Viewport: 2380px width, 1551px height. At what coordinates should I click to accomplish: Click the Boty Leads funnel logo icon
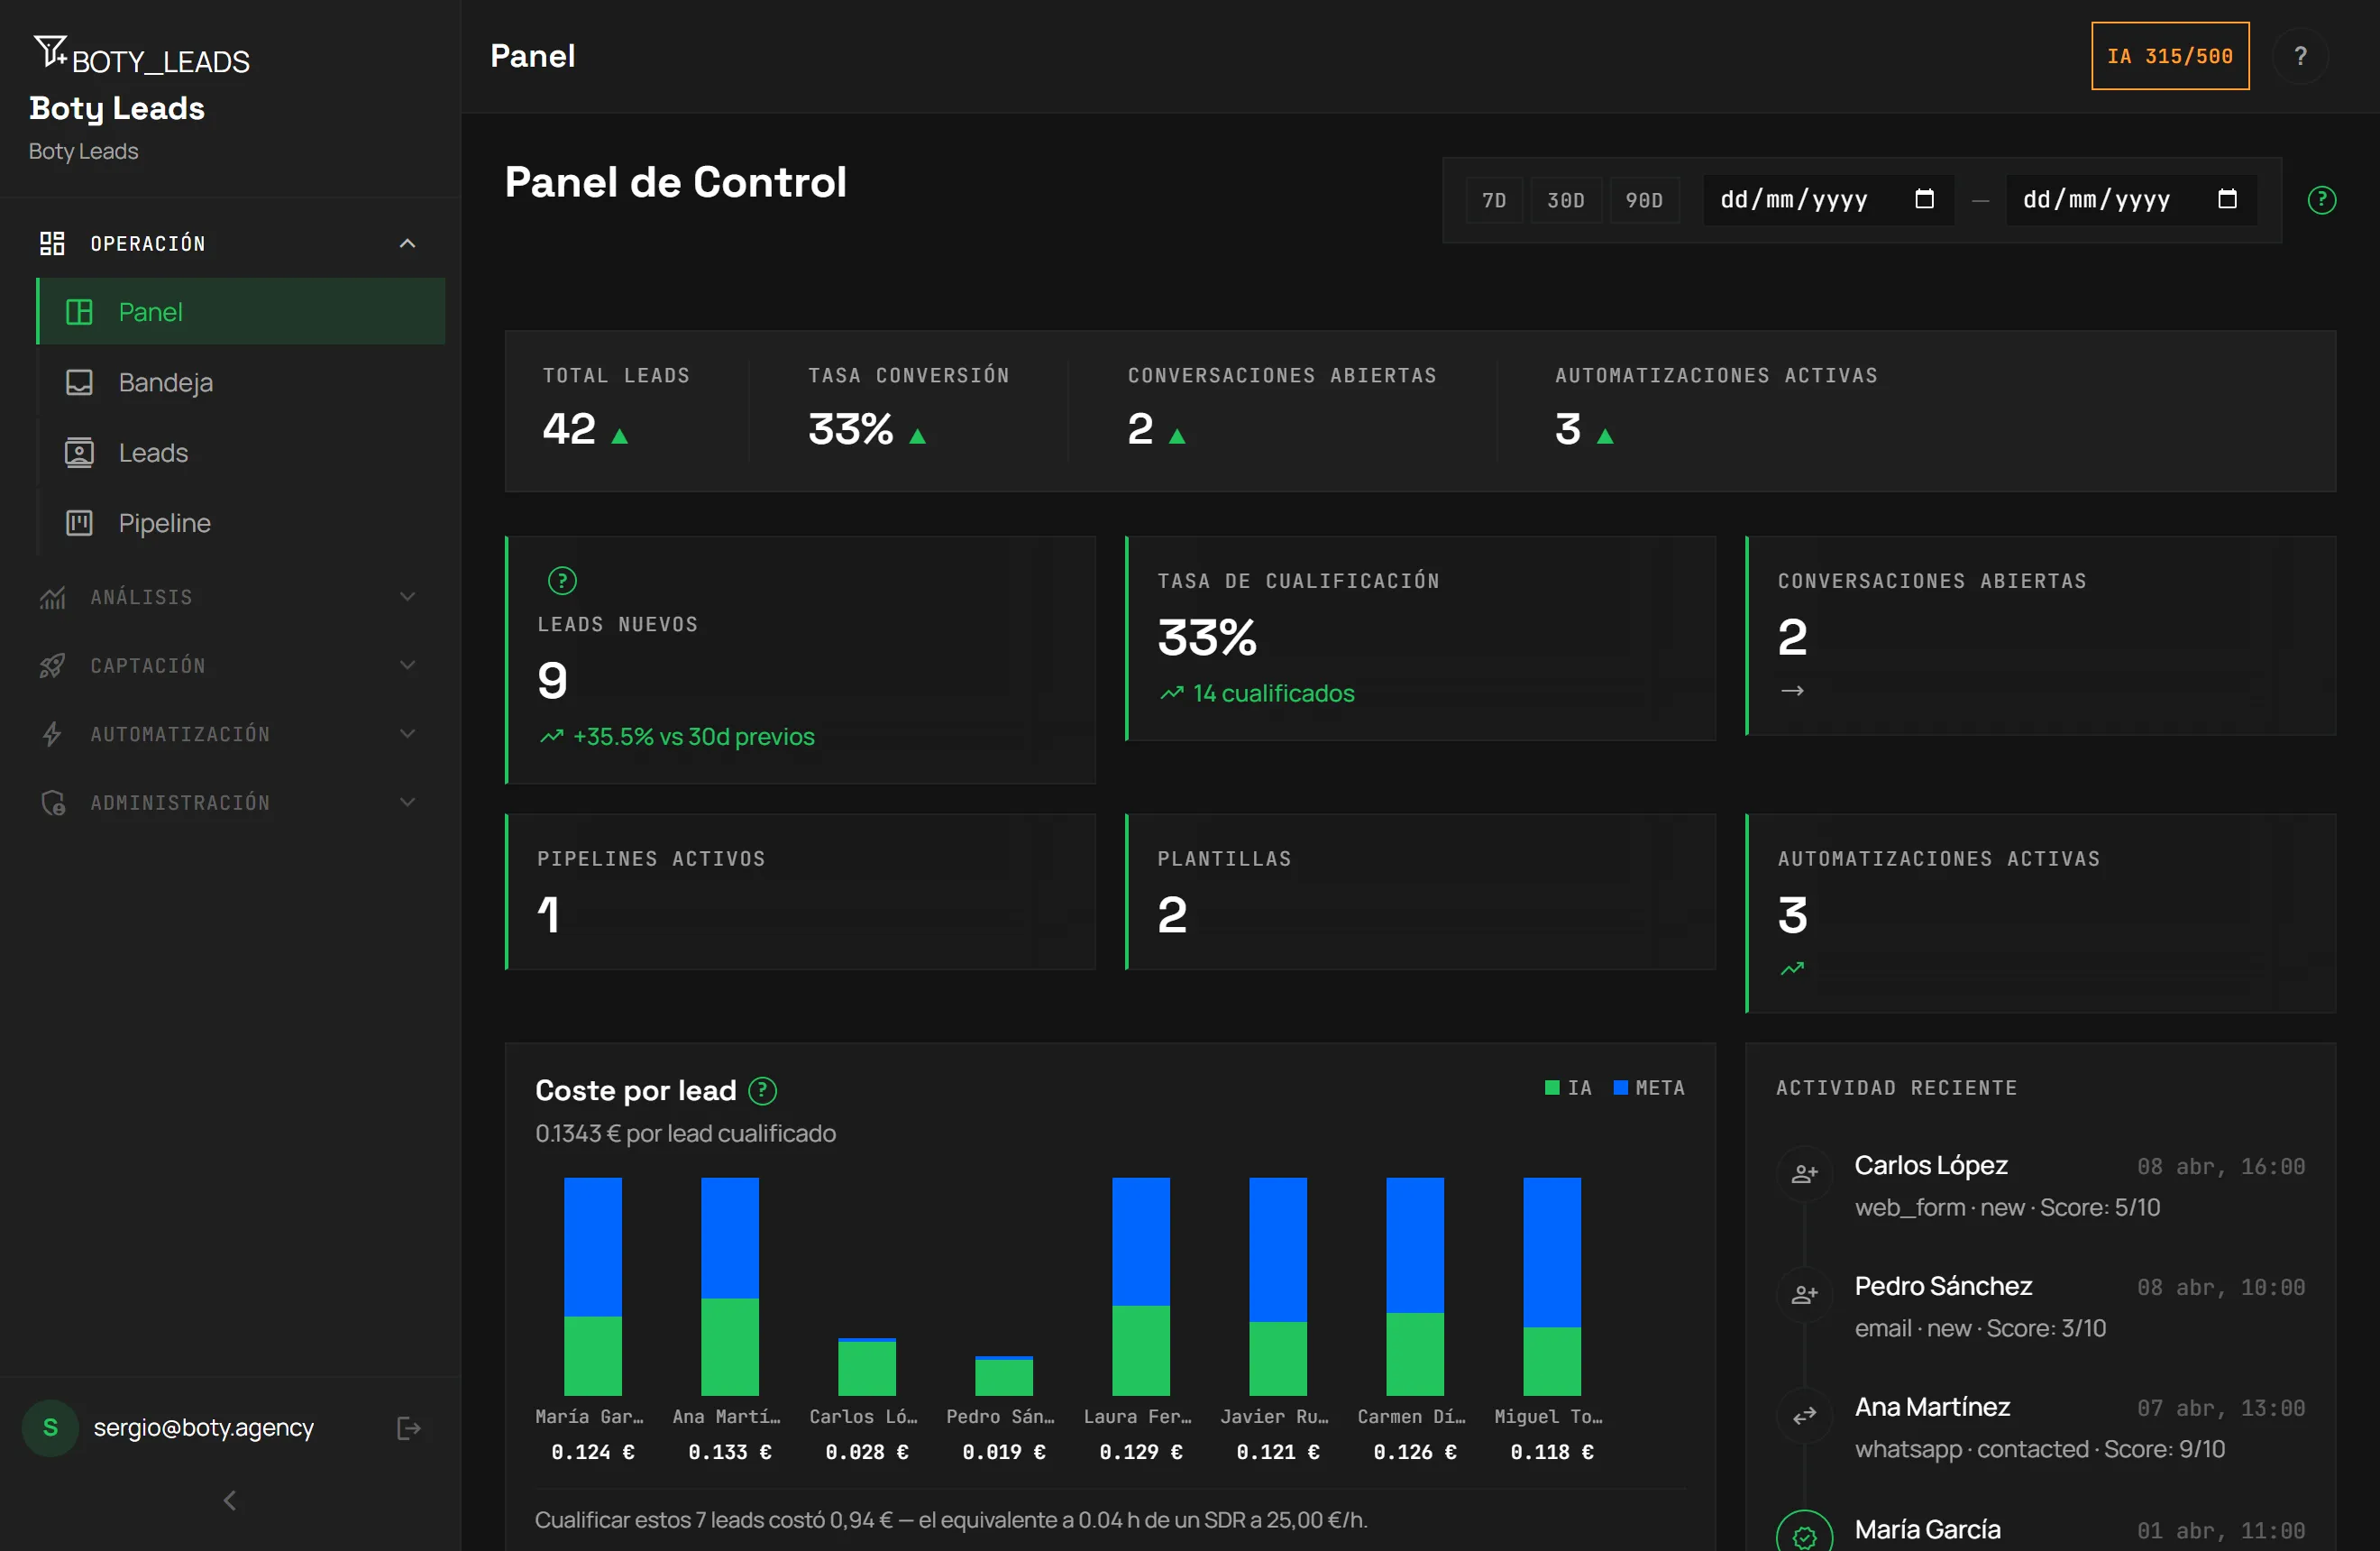[50, 51]
